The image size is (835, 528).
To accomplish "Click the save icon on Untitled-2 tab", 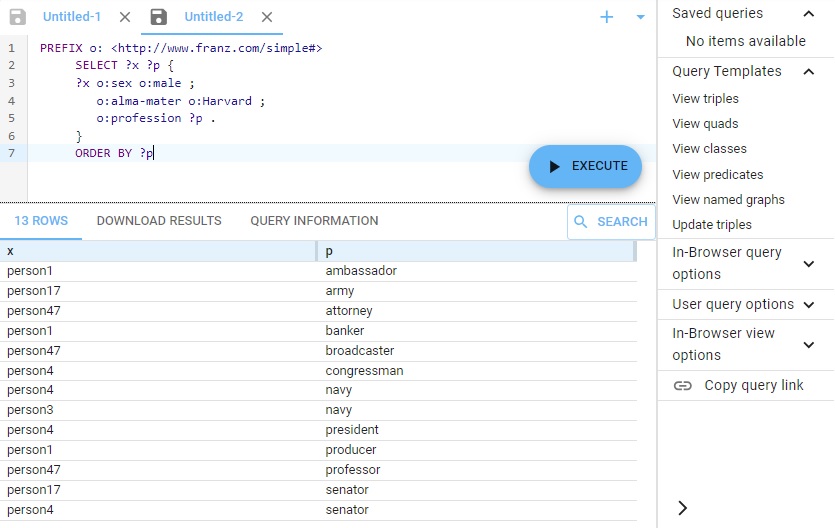I will click(159, 17).
